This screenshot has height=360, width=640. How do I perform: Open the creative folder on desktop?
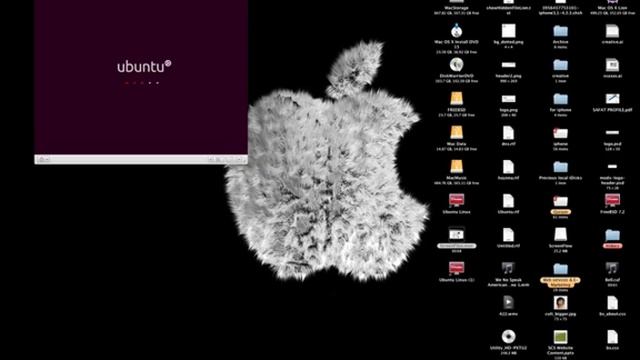pos(560,65)
